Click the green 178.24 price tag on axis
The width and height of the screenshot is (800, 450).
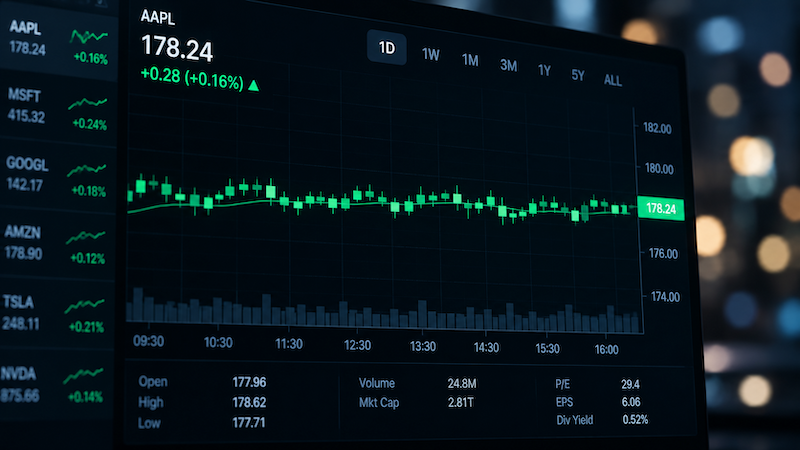[x=661, y=208]
